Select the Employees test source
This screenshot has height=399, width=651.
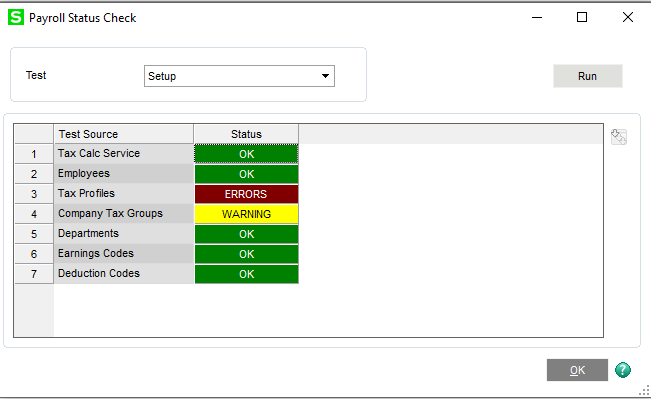pyautogui.click(x=124, y=174)
